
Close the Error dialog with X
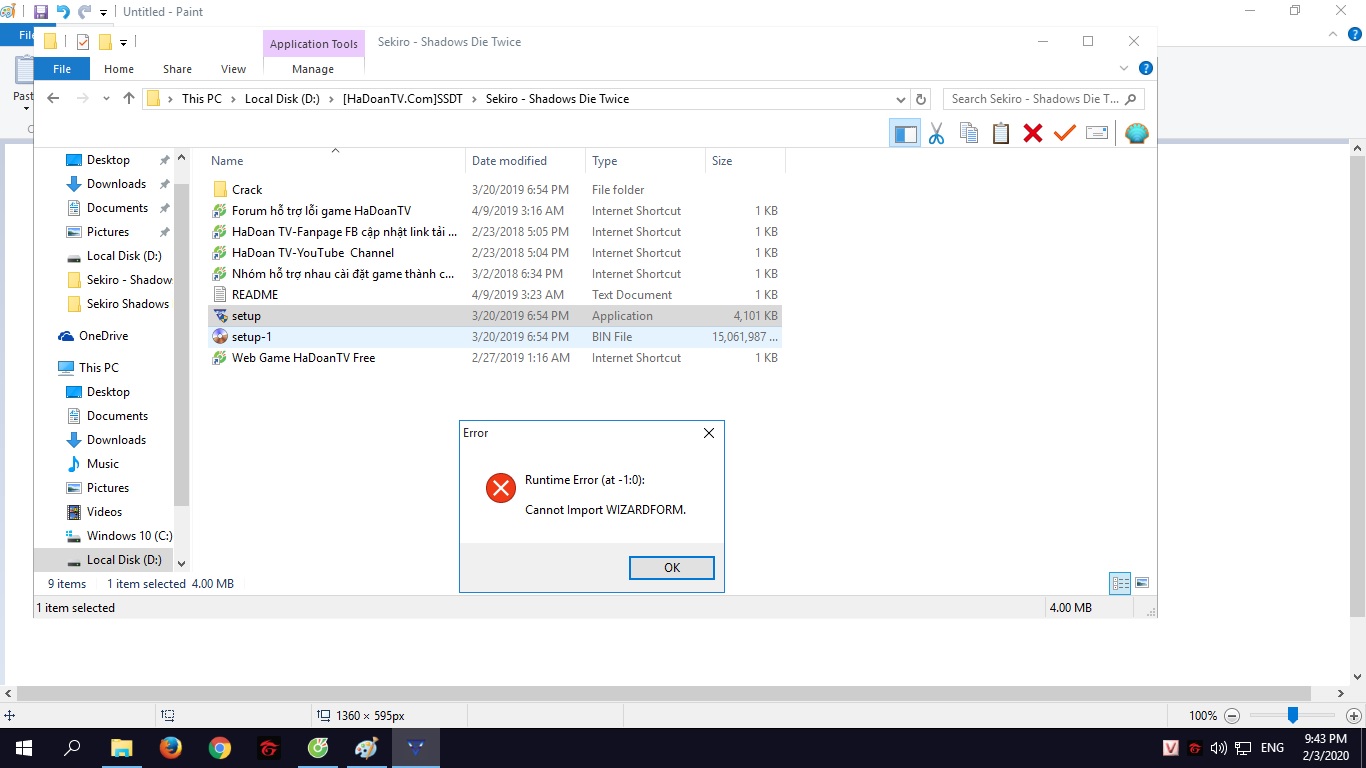click(708, 433)
